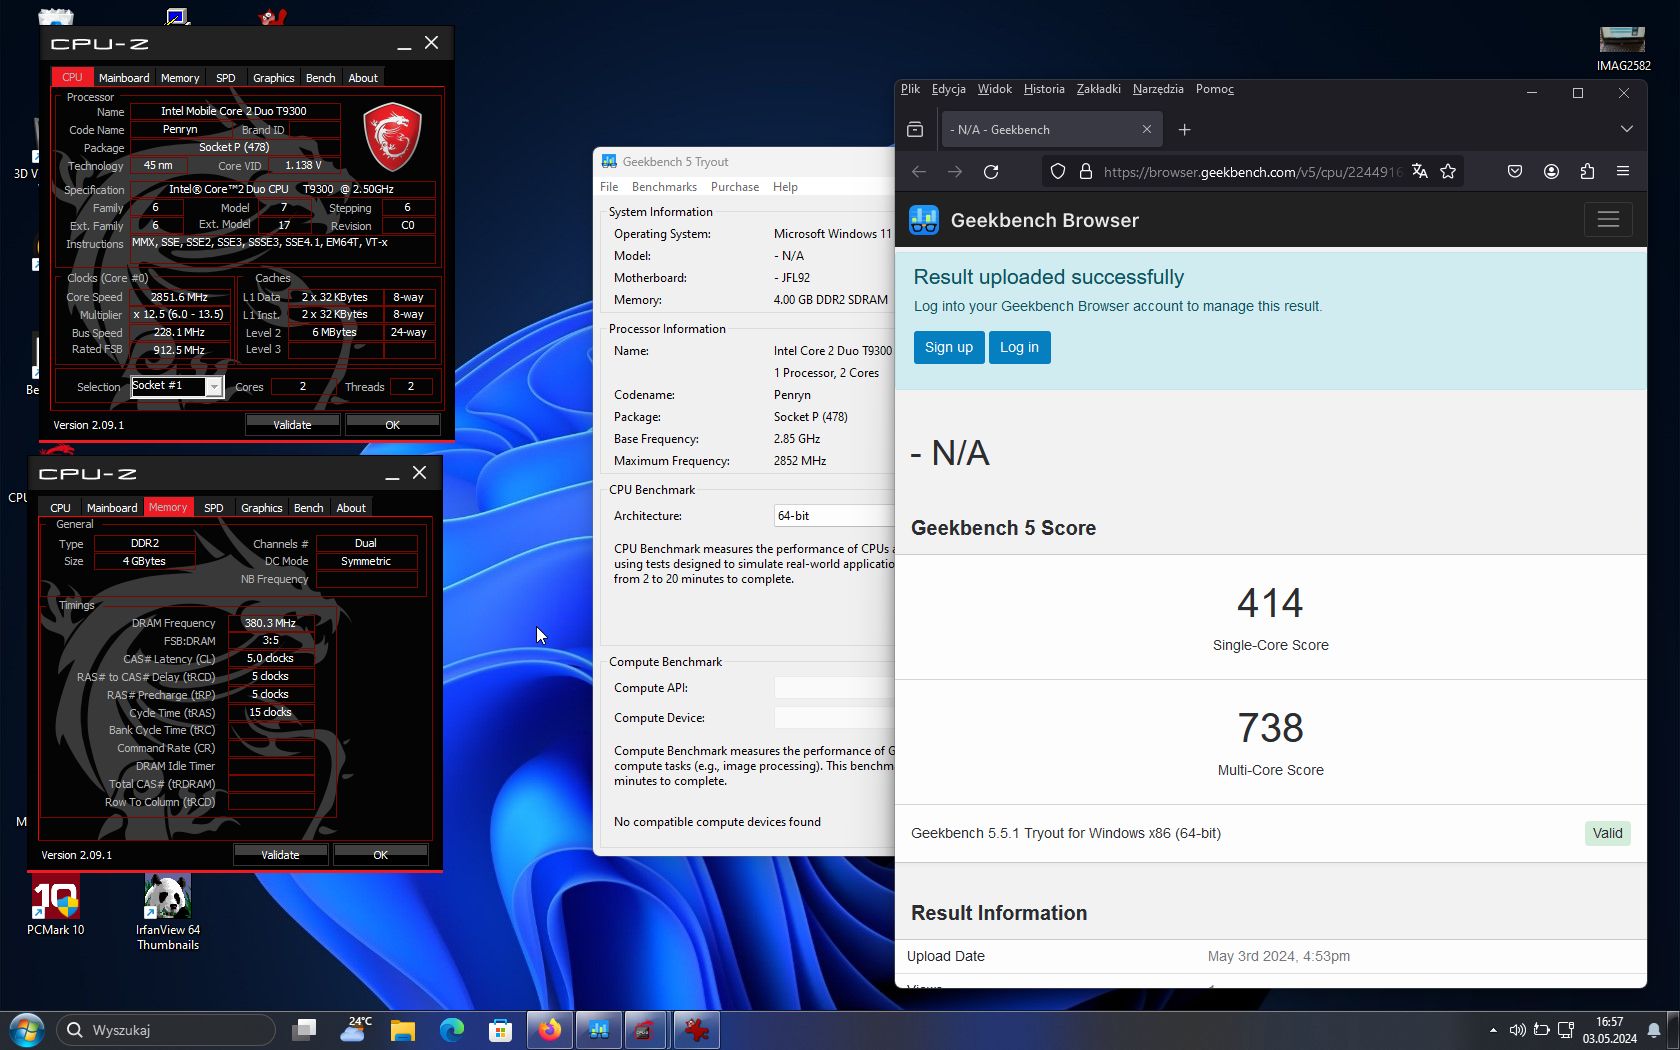This screenshot has width=1680, height=1050.
Task: List all Firefox tabs dropdown
Action: [x=1626, y=130]
